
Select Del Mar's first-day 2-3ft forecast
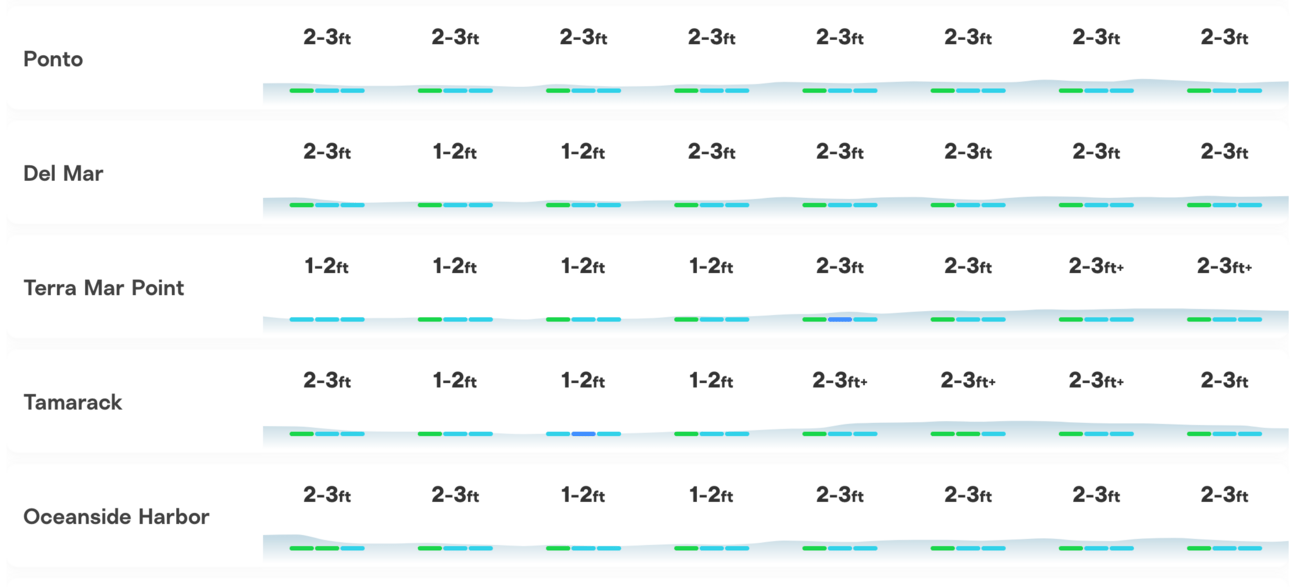(x=327, y=152)
